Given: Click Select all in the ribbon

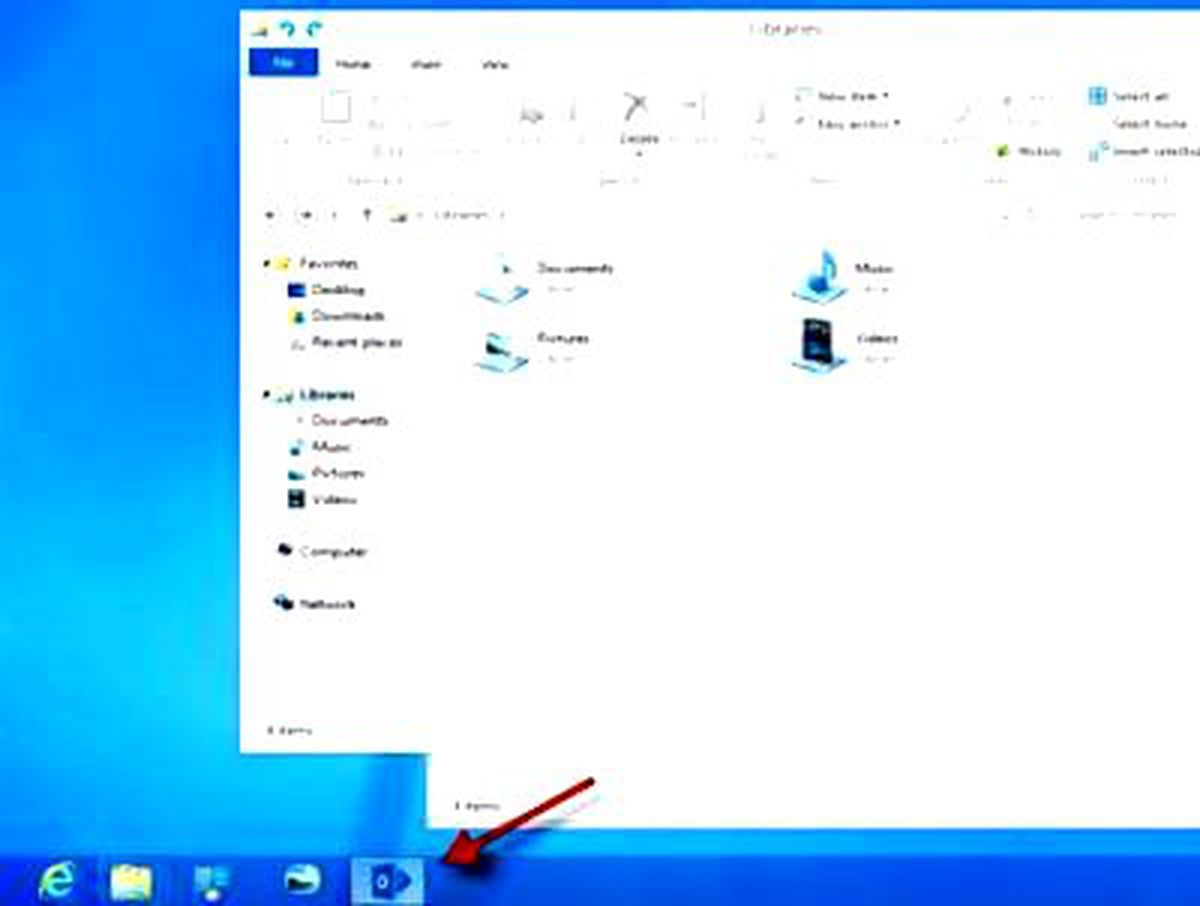Looking at the screenshot, I should 1129,96.
